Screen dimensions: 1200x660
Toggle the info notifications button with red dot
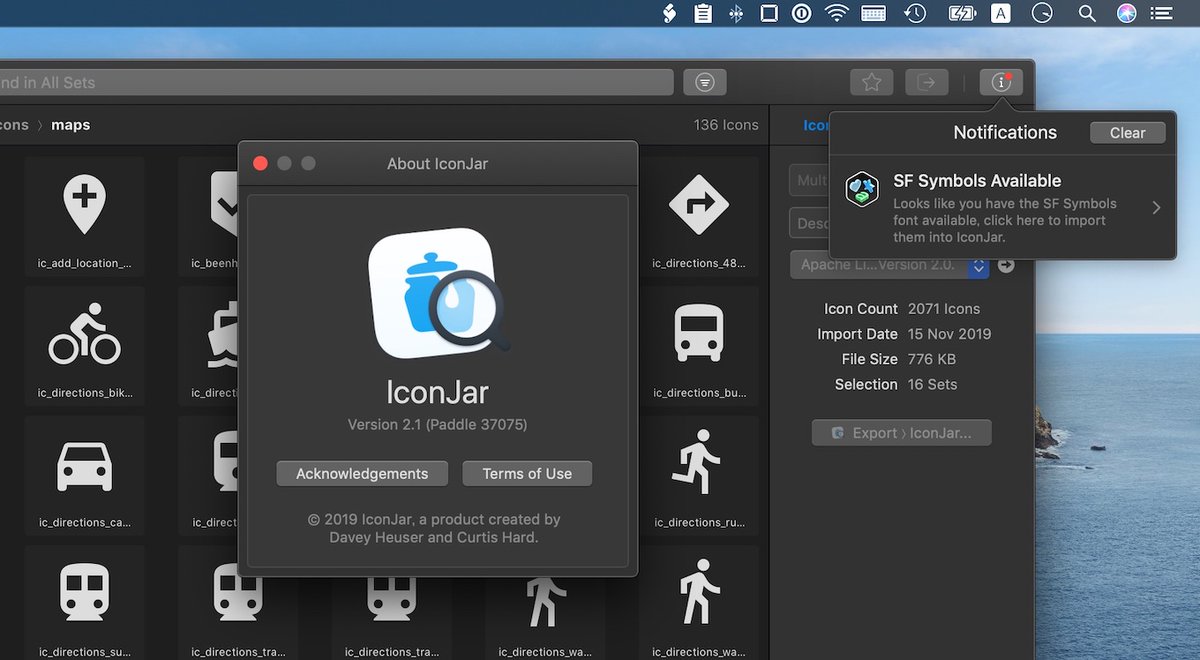point(1001,82)
